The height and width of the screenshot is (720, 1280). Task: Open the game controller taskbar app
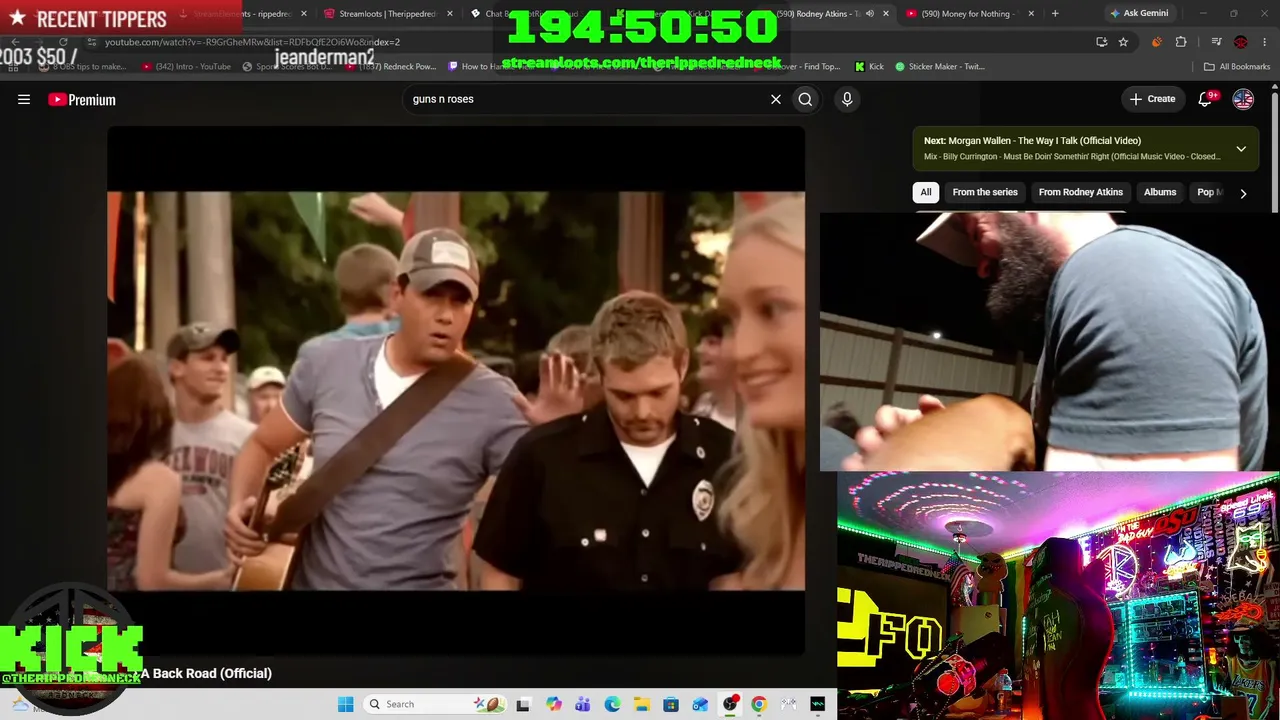[x=789, y=704]
